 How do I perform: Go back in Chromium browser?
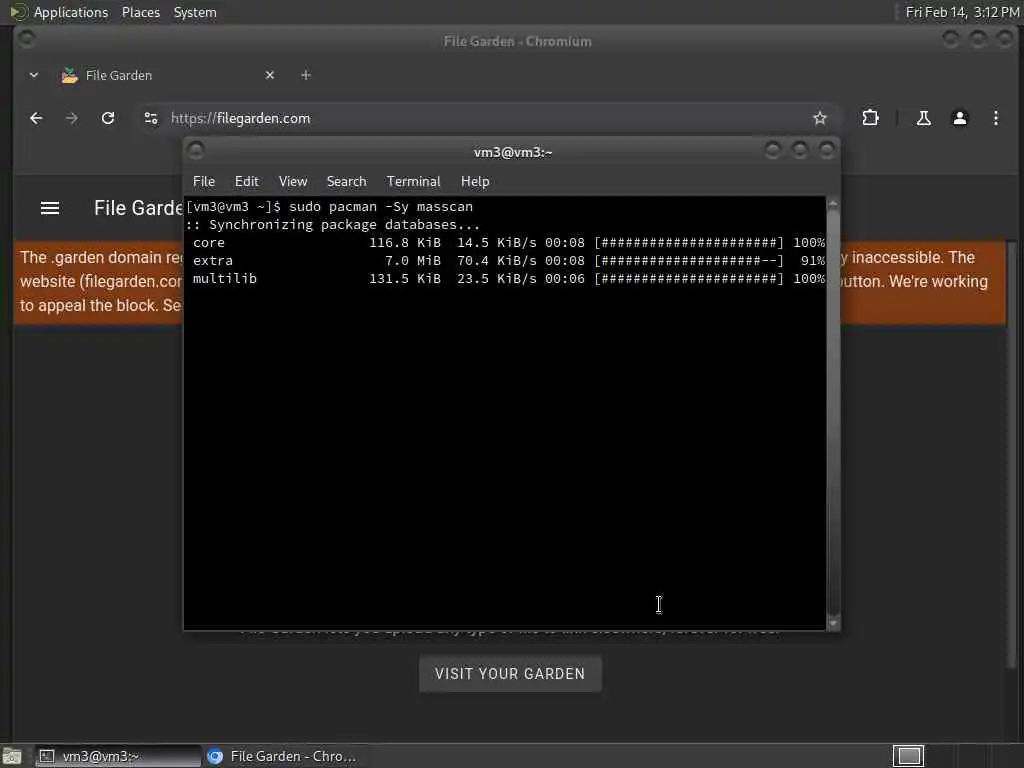click(36, 118)
